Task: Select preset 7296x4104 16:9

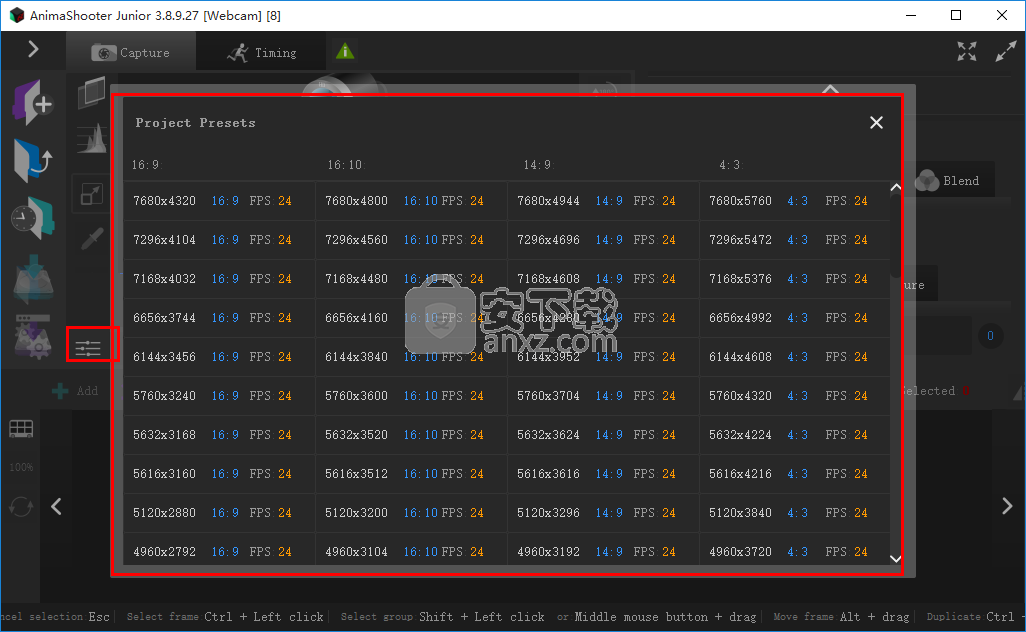Action: click(219, 239)
